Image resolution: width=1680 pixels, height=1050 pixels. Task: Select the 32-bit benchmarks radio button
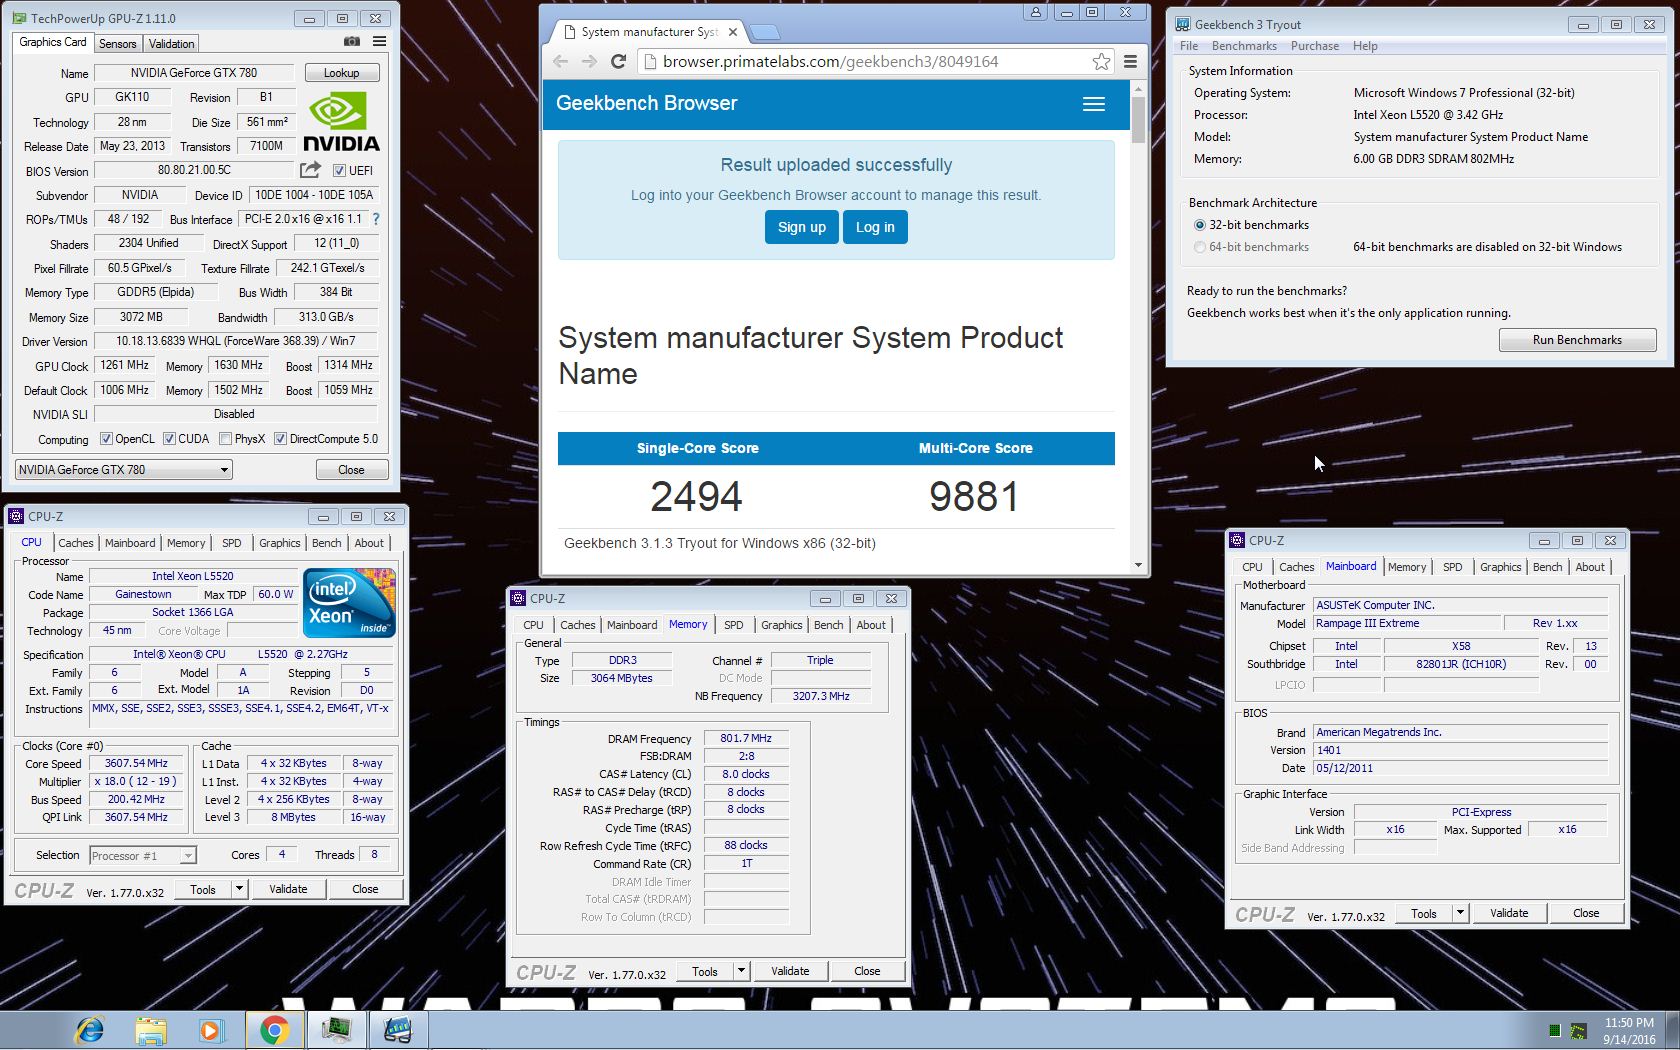pyautogui.click(x=1200, y=225)
